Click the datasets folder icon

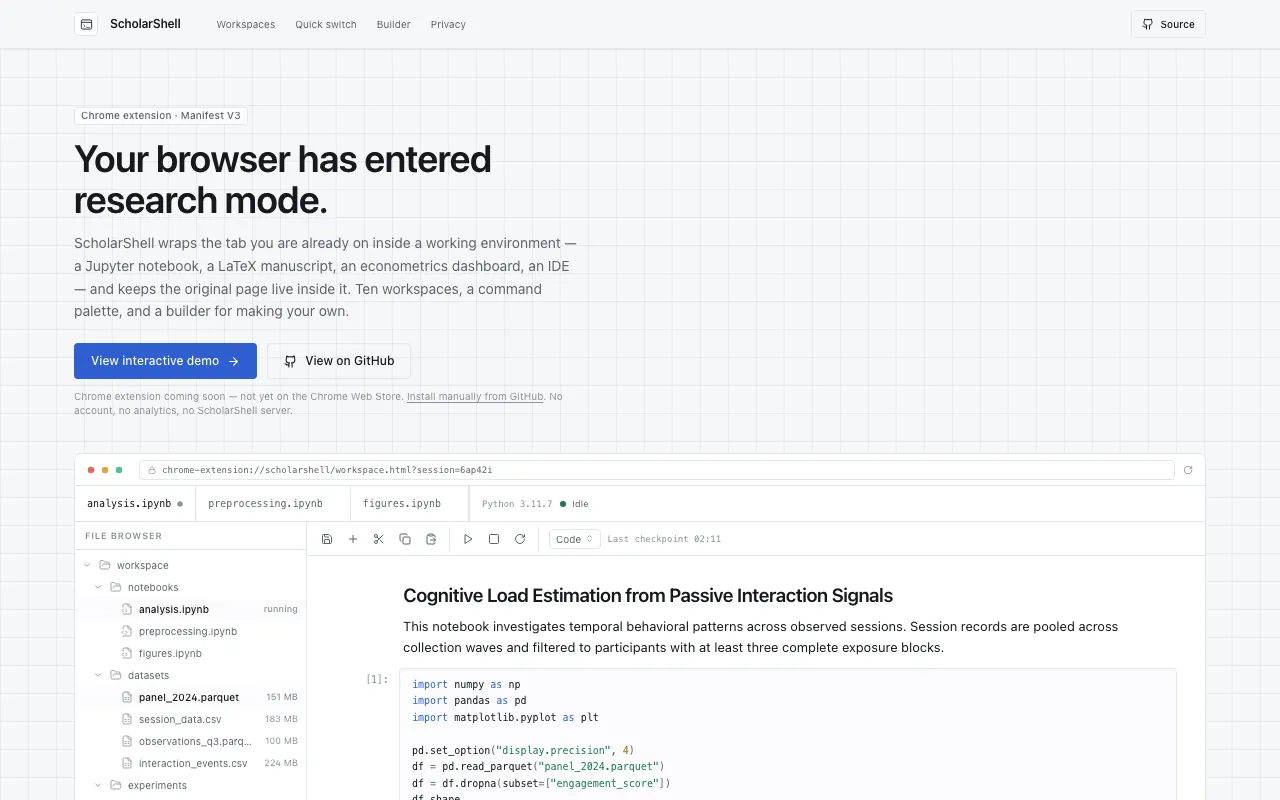pyautogui.click(x=116, y=675)
